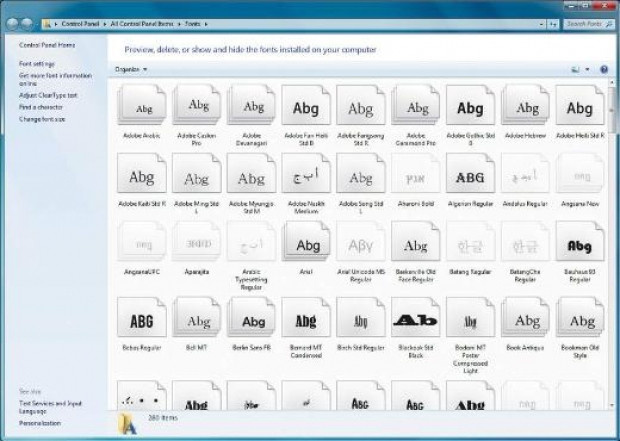Screen dimensions: 620x441
Task: Open Get more font information online
Action: (x=55, y=79)
